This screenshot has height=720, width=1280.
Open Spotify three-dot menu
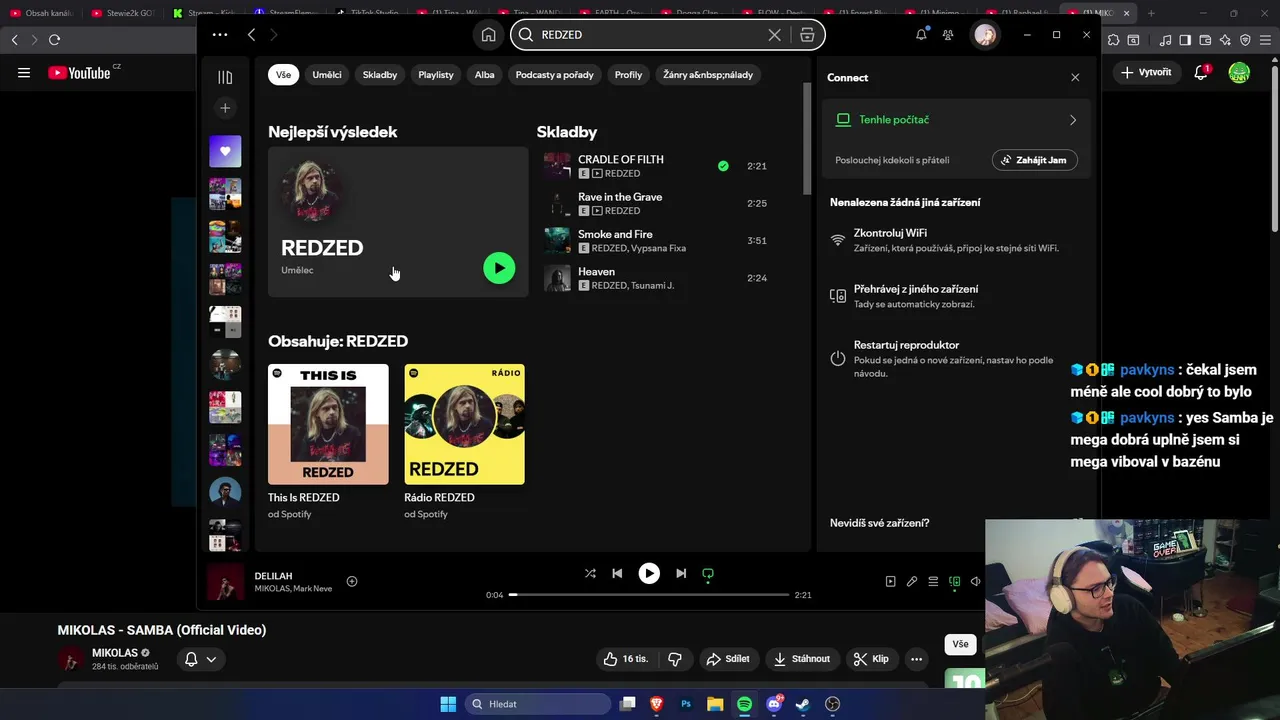(x=220, y=35)
